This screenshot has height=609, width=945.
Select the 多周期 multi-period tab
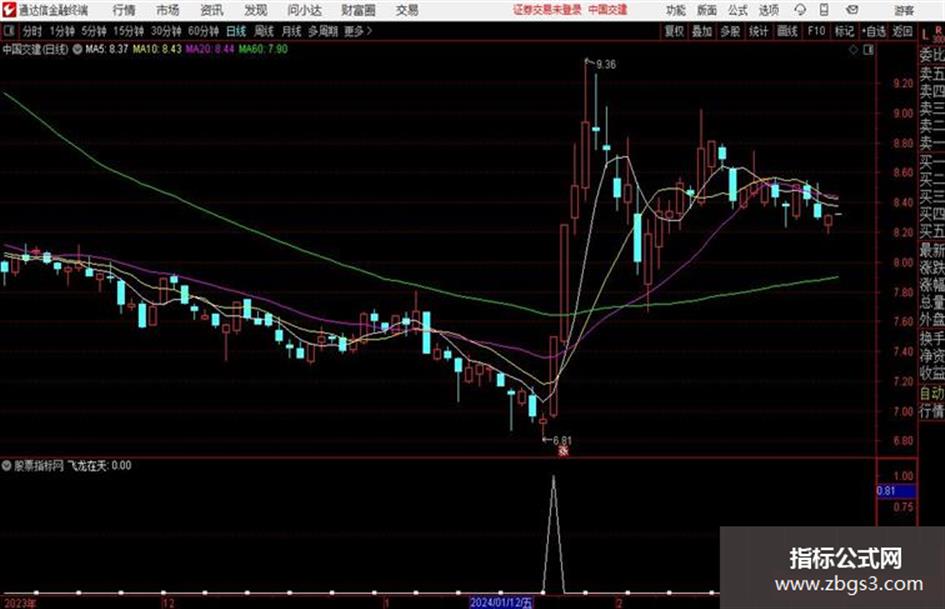click(x=323, y=31)
